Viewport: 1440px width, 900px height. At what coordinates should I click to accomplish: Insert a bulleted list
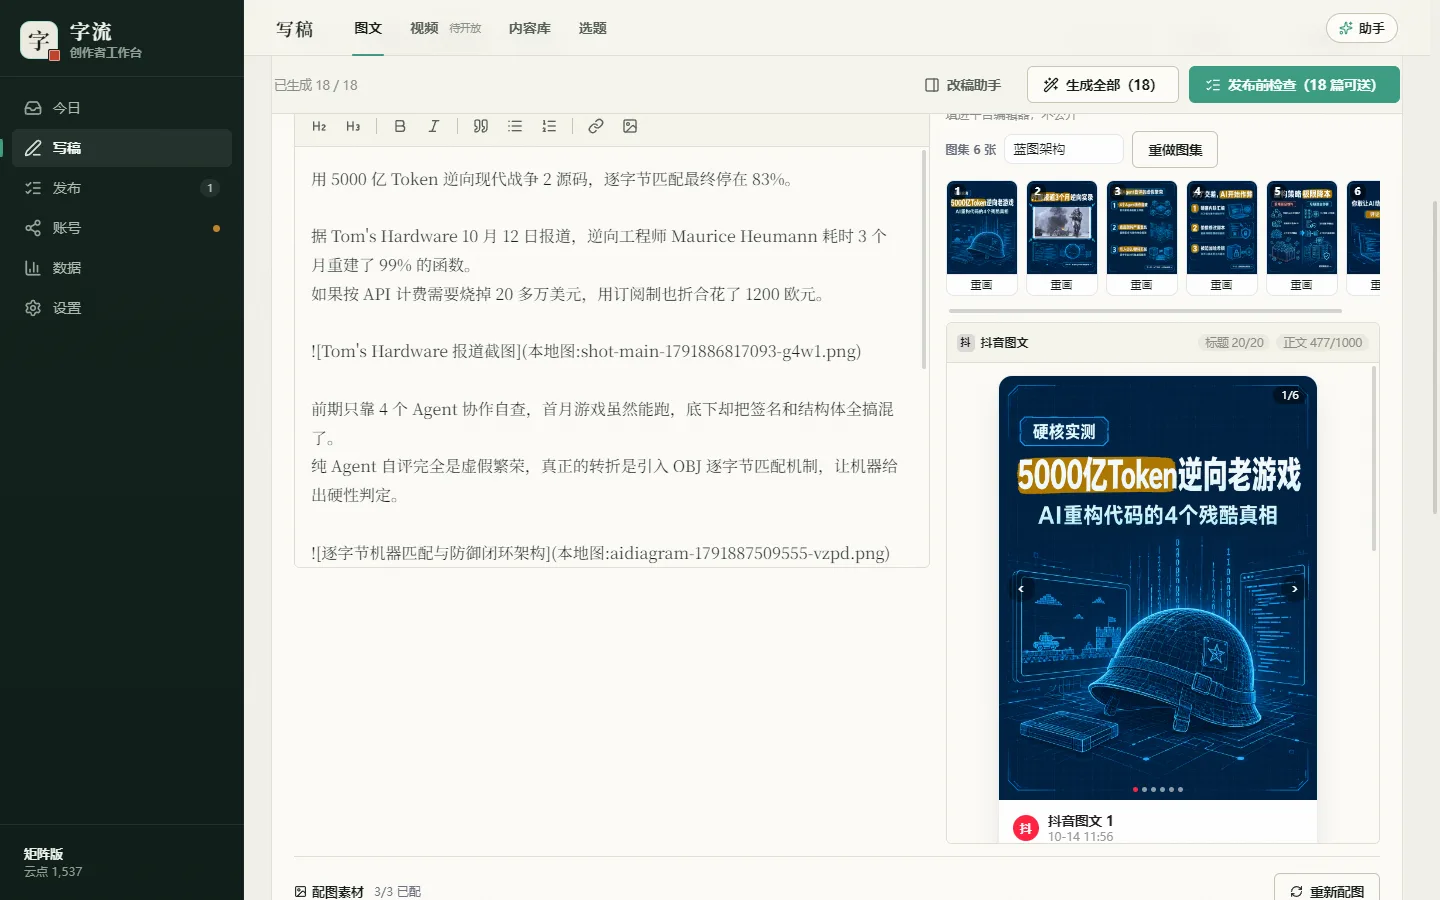[x=515, y=126]
